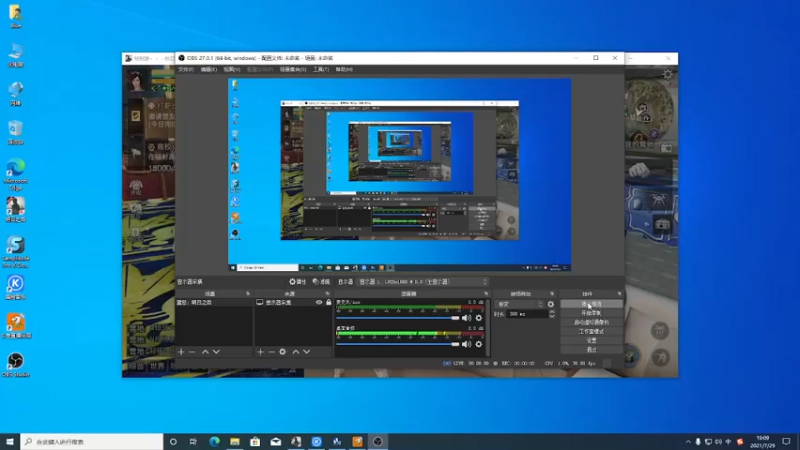Image resolution: width=800 pixels, height=450 pixels.
Task: Move source up in the Sources panel
Action: tap(295, 352)
